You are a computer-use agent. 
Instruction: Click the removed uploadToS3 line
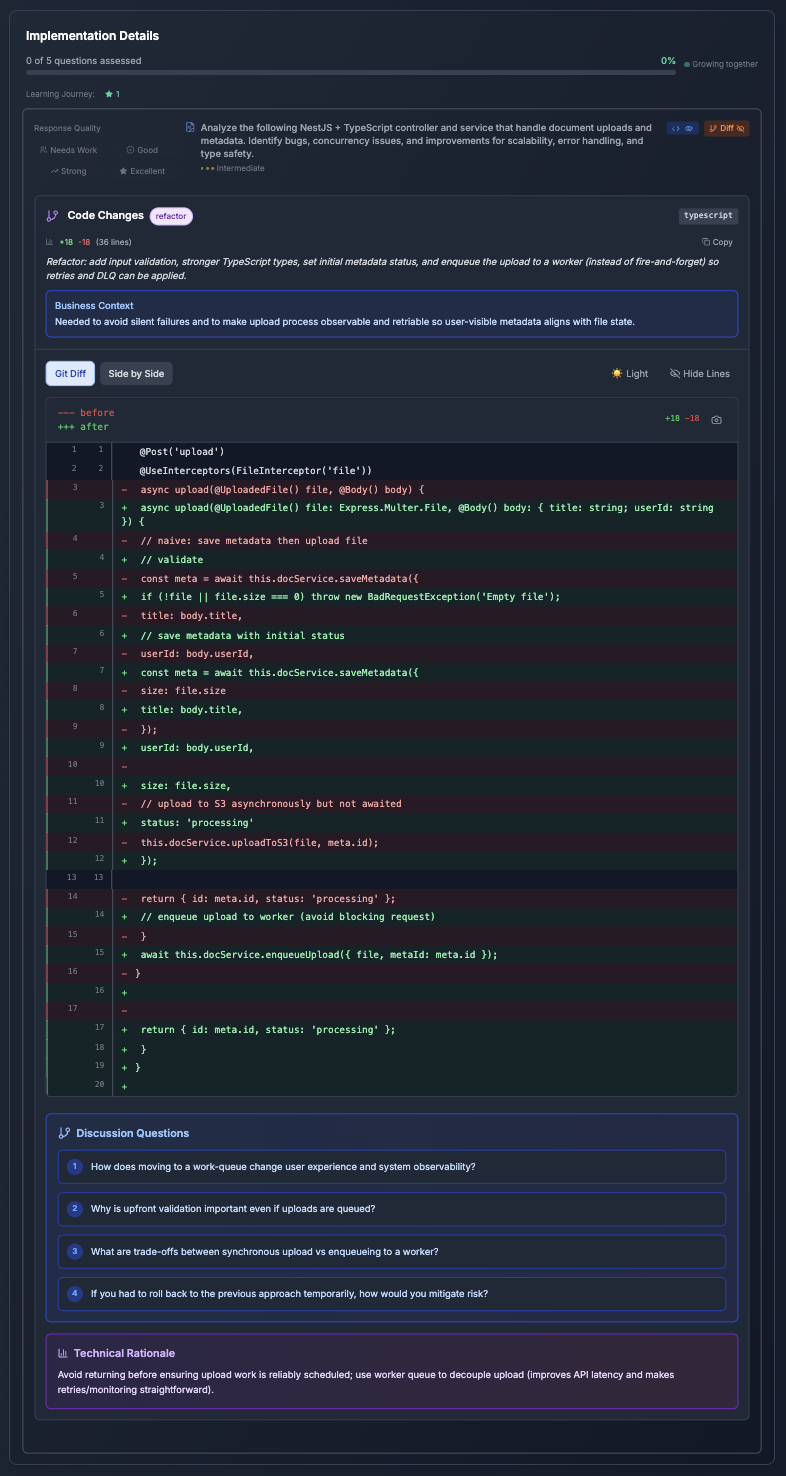(x=392, y=842)
